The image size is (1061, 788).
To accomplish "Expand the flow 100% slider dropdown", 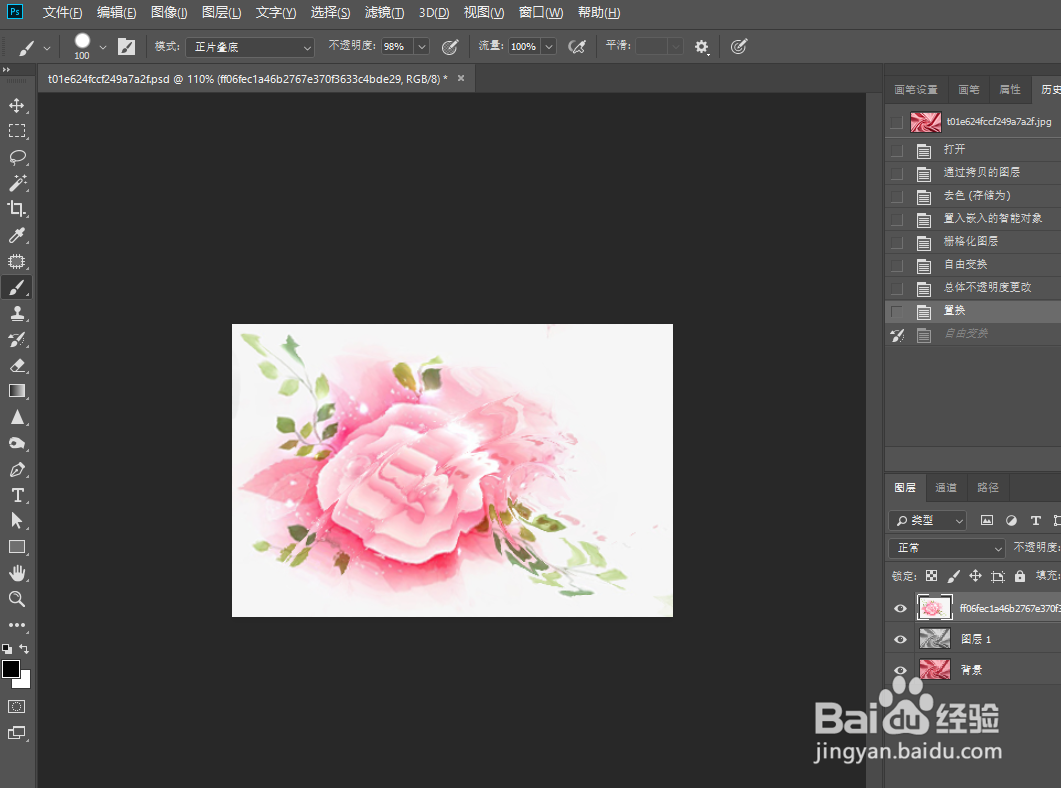I will pos(549,47).
